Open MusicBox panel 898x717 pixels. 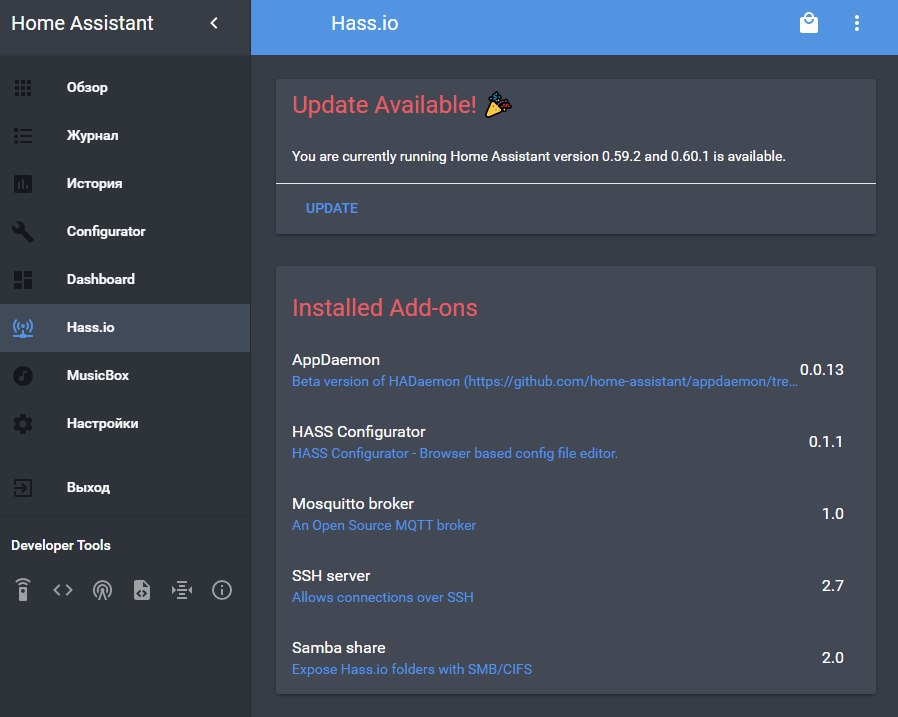[x=125, y=376]
